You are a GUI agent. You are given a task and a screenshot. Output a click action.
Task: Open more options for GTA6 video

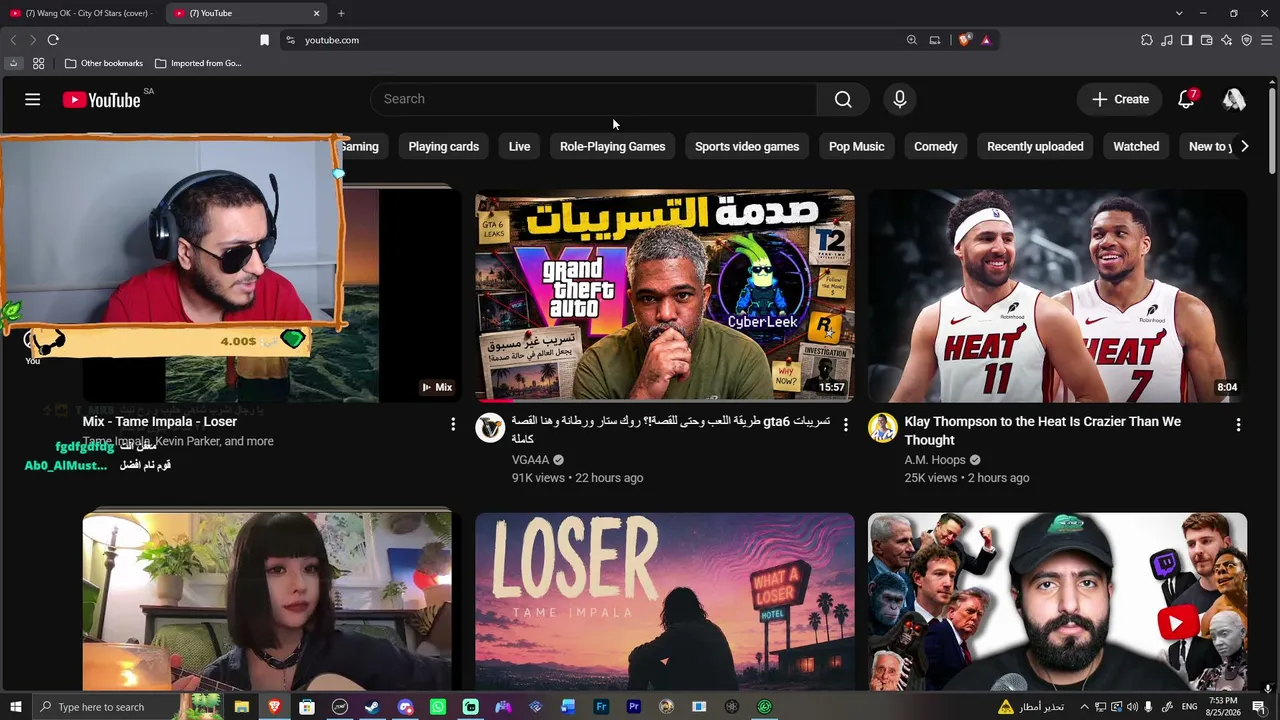(x=846, y=425)
